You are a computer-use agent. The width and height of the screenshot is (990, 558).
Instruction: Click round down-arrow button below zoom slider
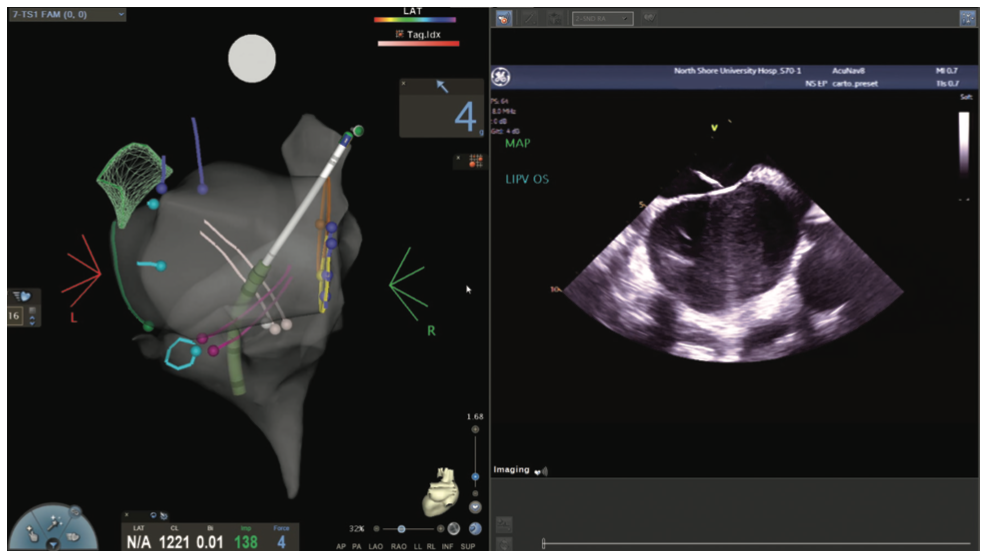(x=475, y=507)
